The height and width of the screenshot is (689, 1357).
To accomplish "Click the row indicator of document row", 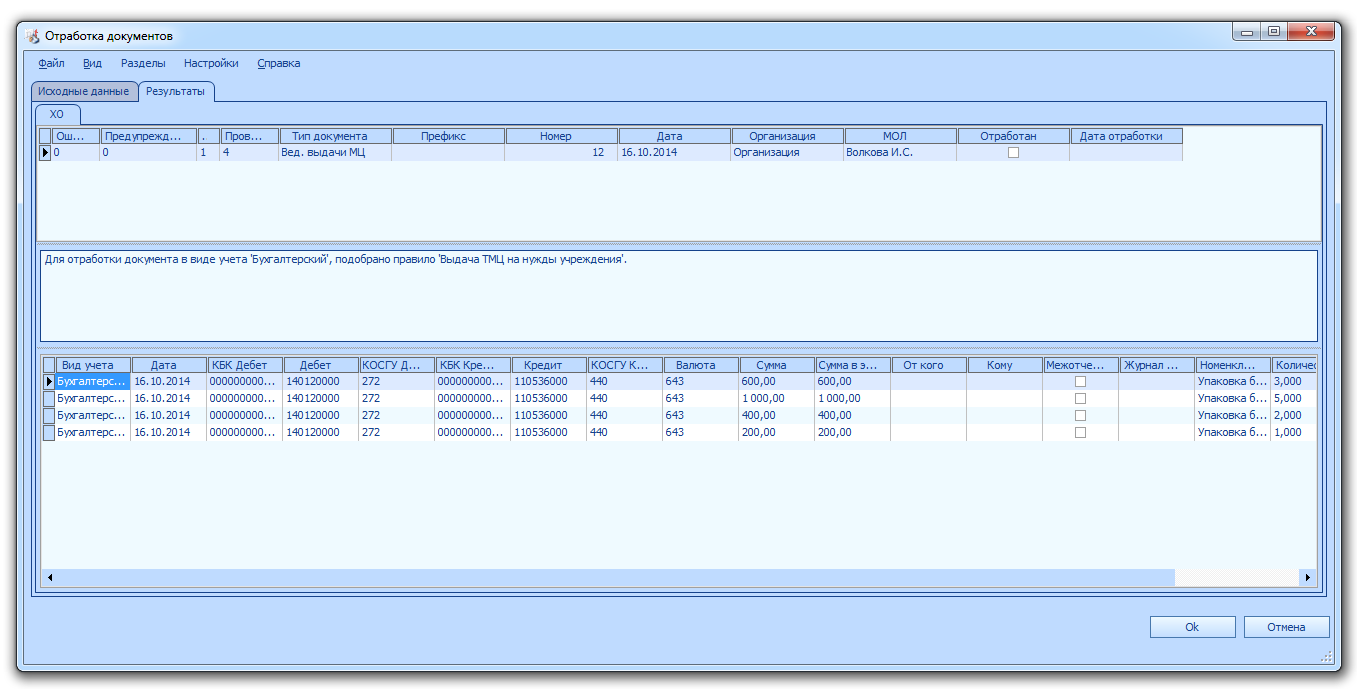I will 45,153.
